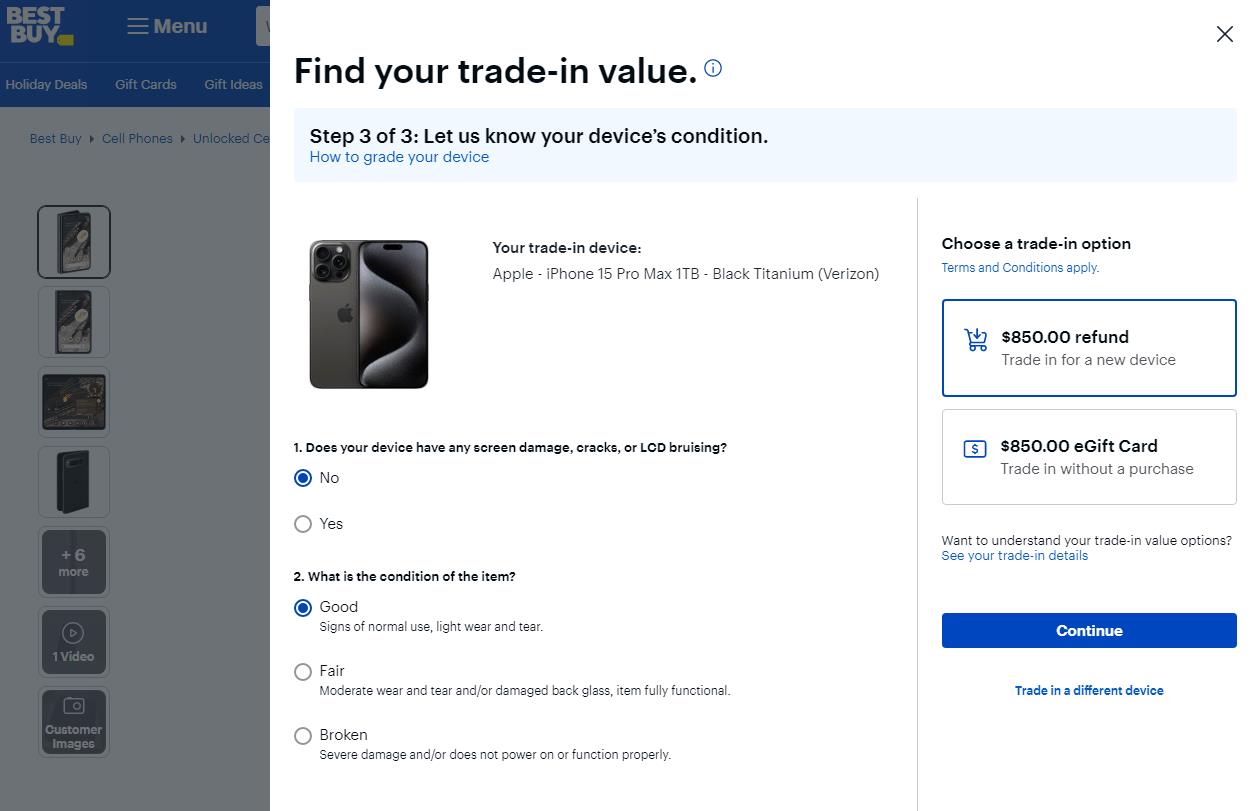Image resolution: width=1254 pixels, height=811 pixels.
Task: Click the Best Buy logo
Action: pos(38,26)
